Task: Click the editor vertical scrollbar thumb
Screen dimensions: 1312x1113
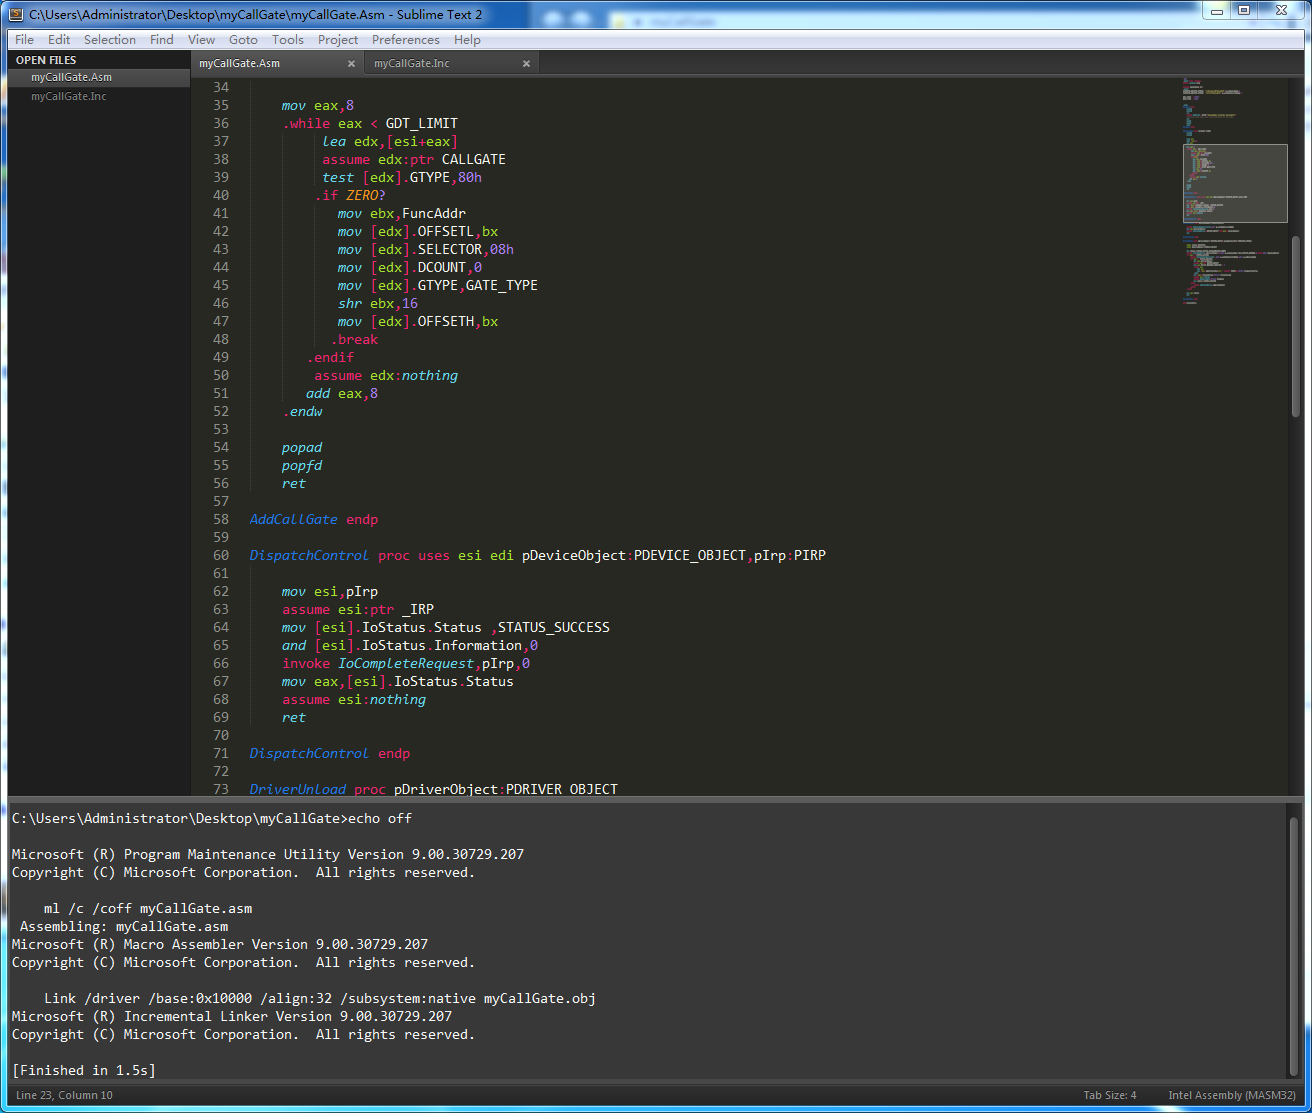Action: (1295, 326)
